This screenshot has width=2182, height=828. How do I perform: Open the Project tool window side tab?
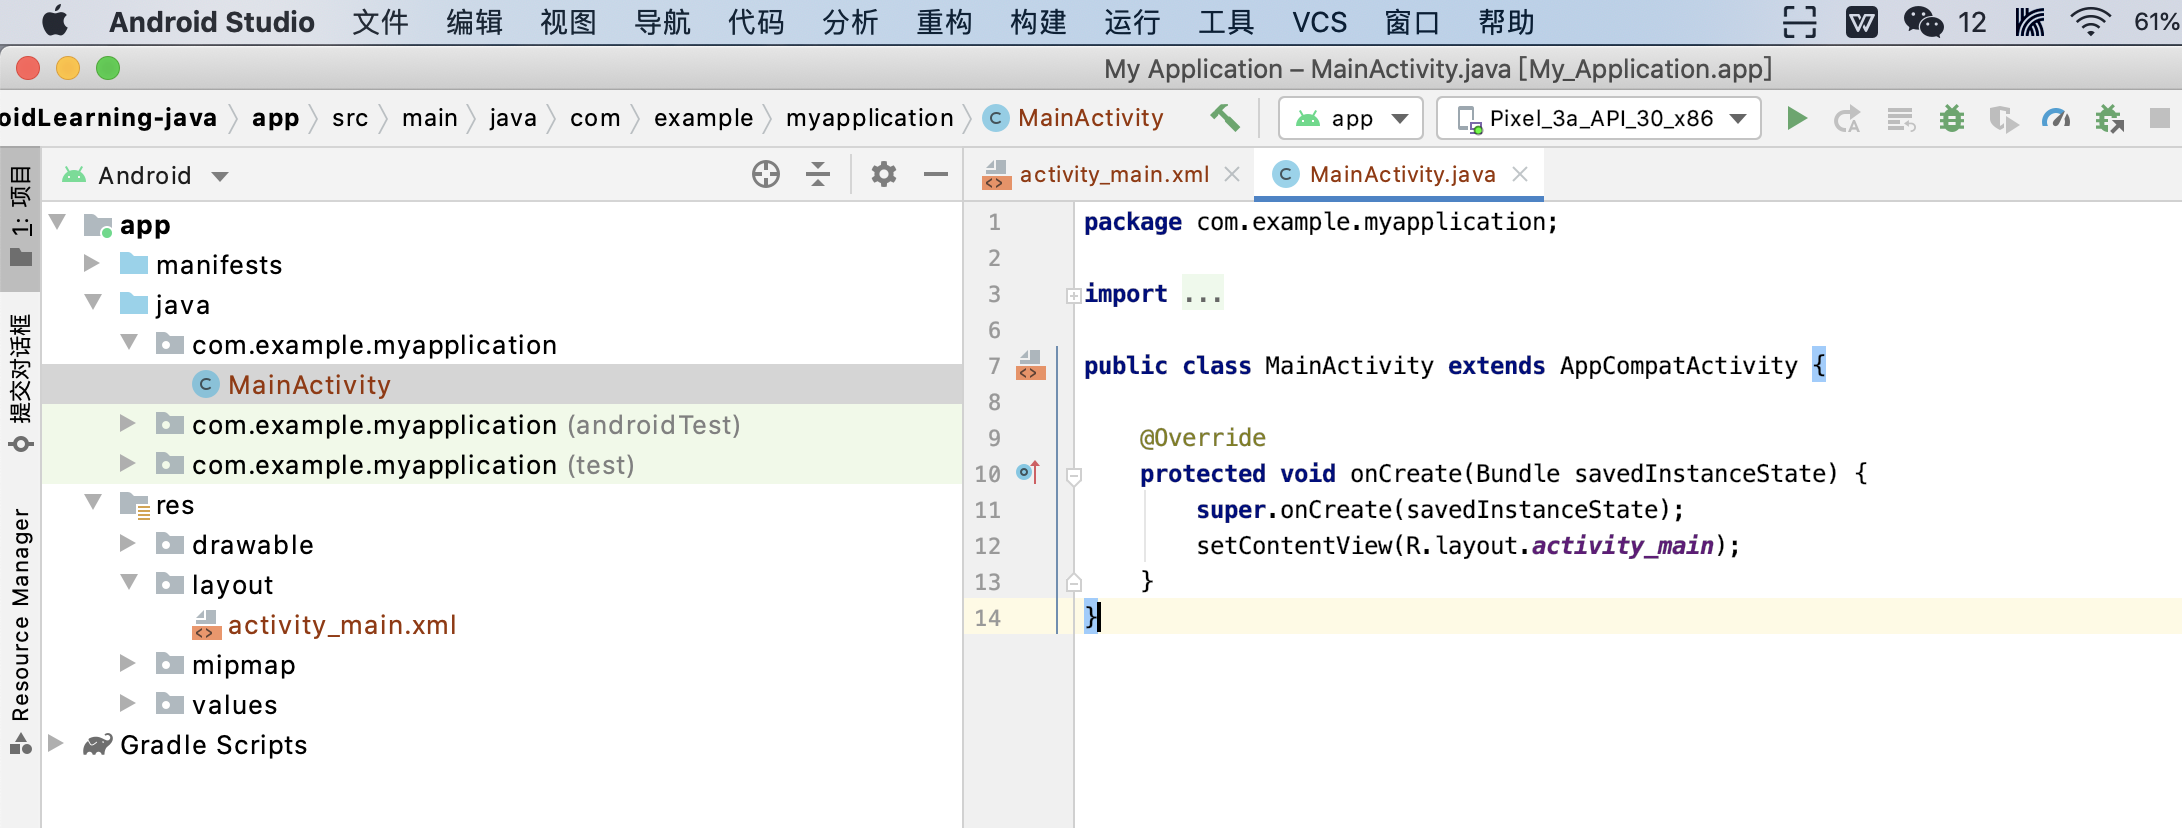coord(20,217)
